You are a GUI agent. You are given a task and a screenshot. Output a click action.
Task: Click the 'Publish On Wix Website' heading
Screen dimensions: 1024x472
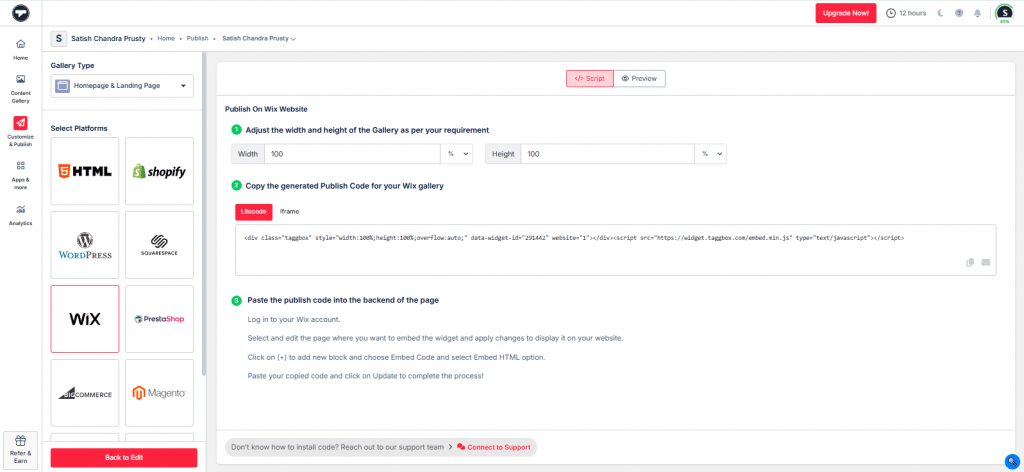click(x=266, y=109)
